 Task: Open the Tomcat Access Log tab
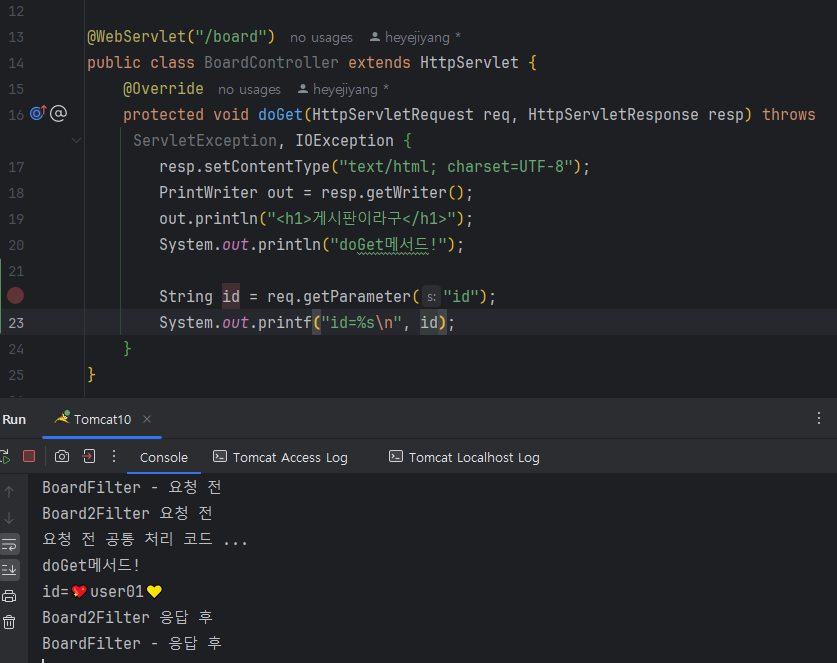[280, 457]
